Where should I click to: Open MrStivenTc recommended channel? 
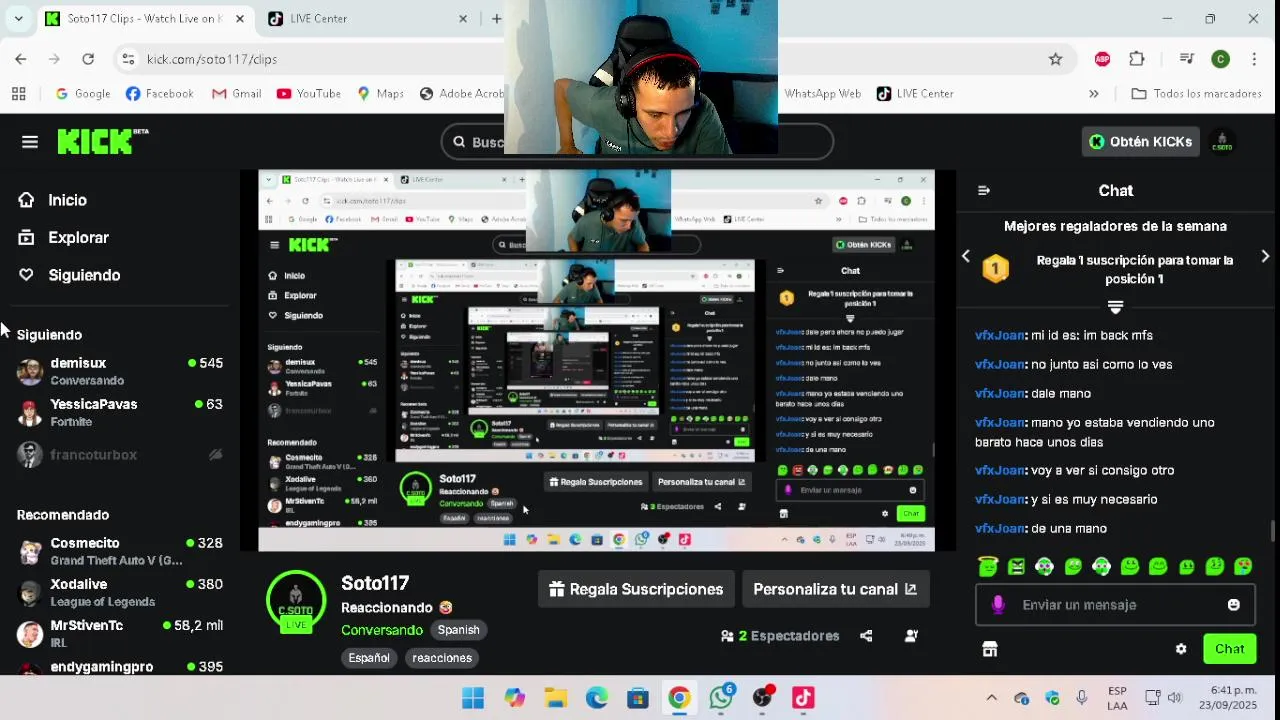120,633
